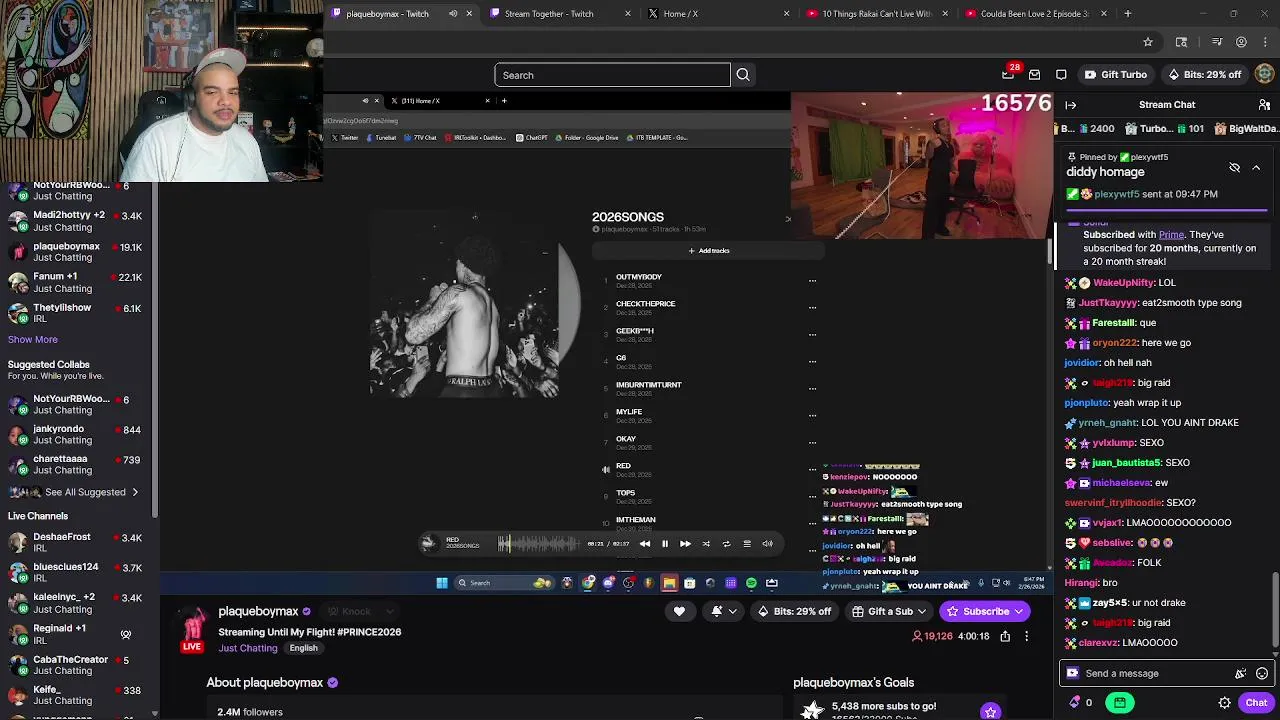Switch to 10 Things Rakai tab
Image resolution: width=1280 pixels, height=720 pixels.
tap(876, 14)
